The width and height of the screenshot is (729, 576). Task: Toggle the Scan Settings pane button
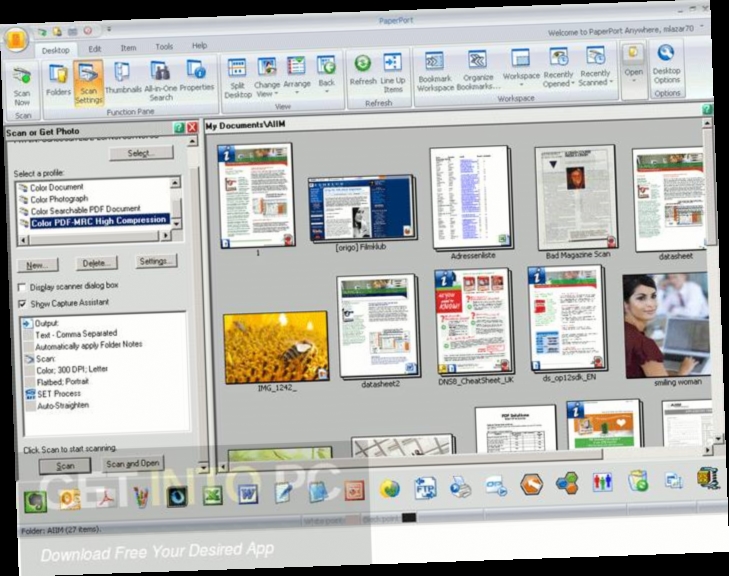[88, 84]
